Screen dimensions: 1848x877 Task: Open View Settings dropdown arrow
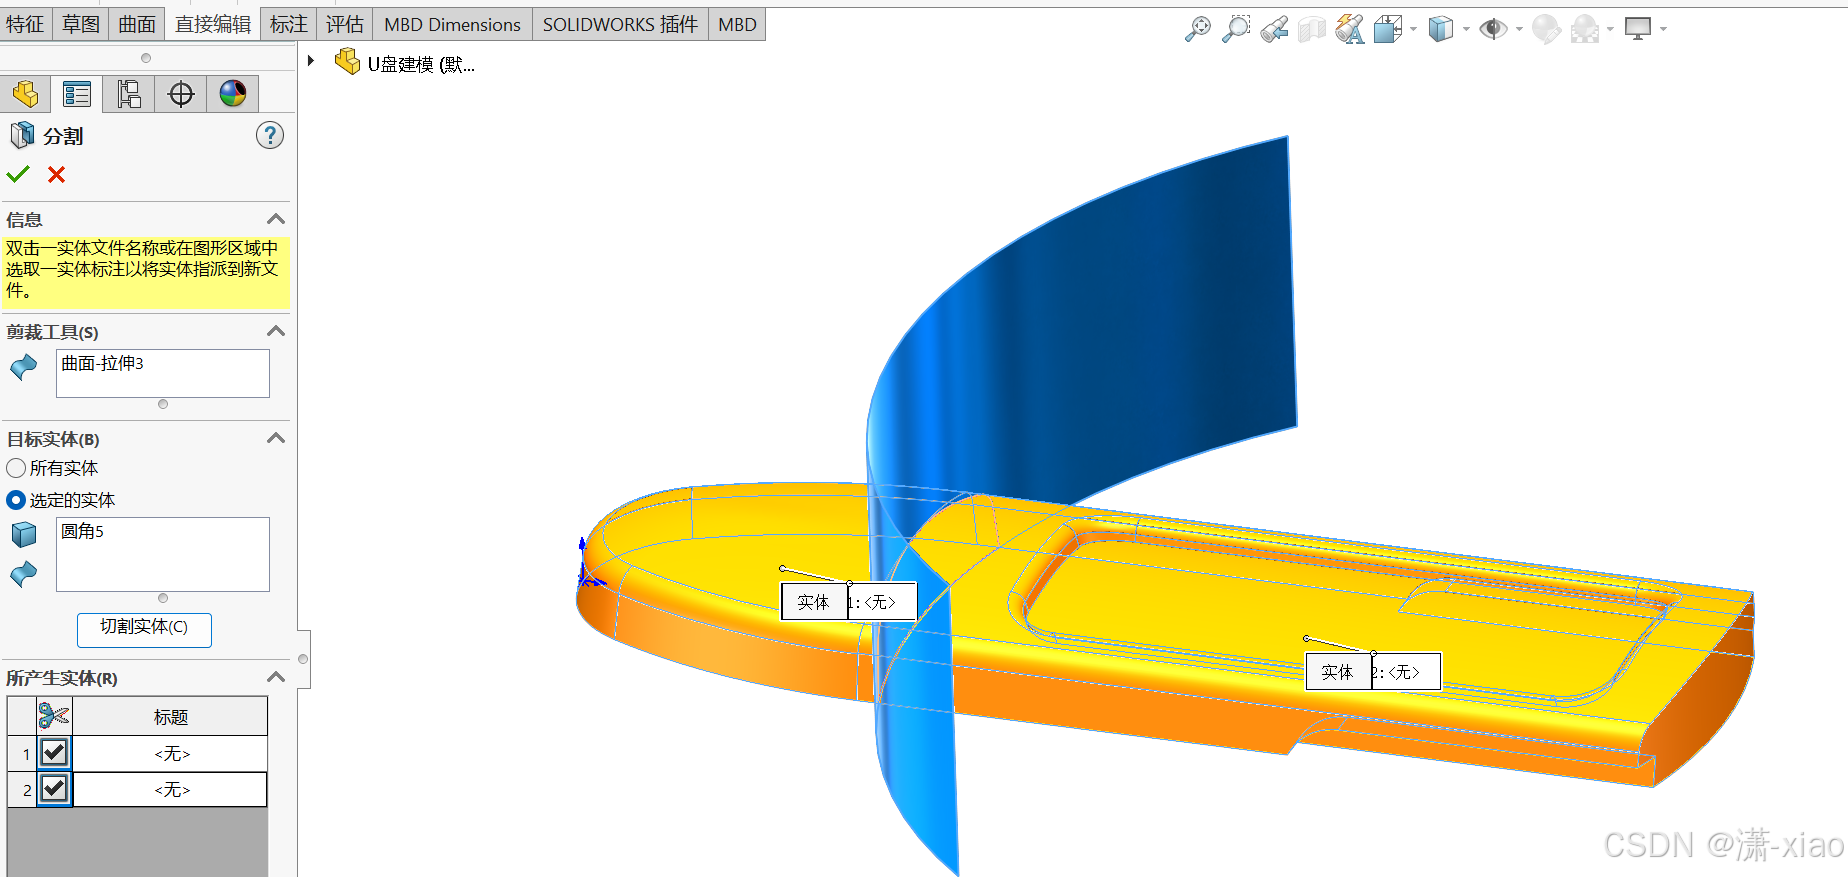1663,29
